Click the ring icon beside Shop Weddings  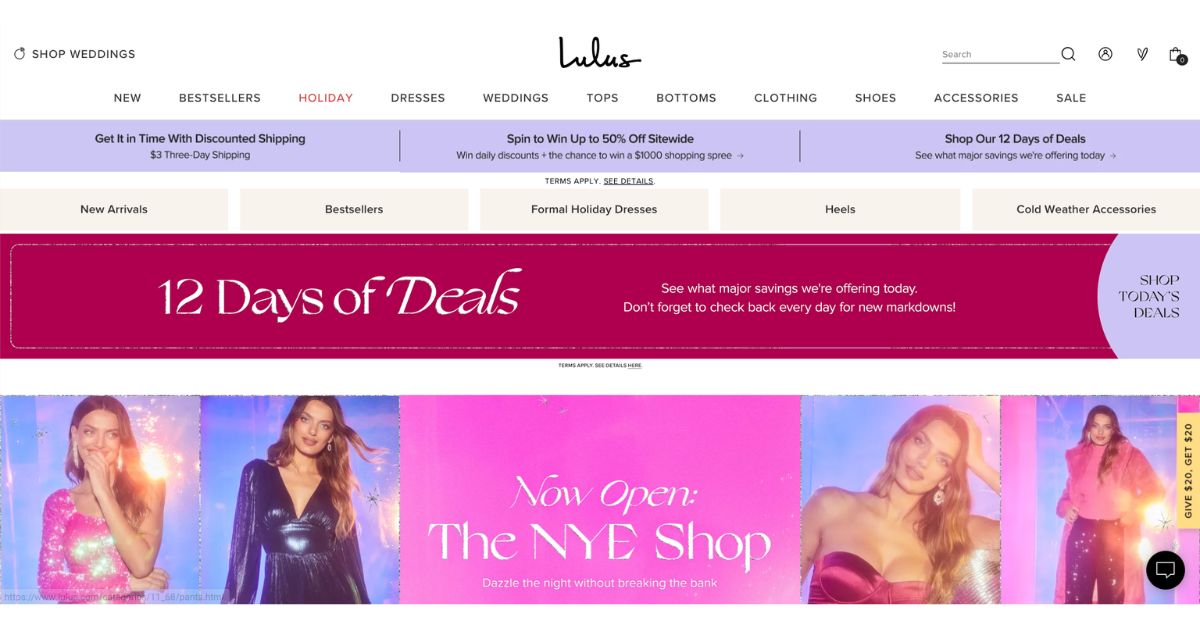(19, 54)
